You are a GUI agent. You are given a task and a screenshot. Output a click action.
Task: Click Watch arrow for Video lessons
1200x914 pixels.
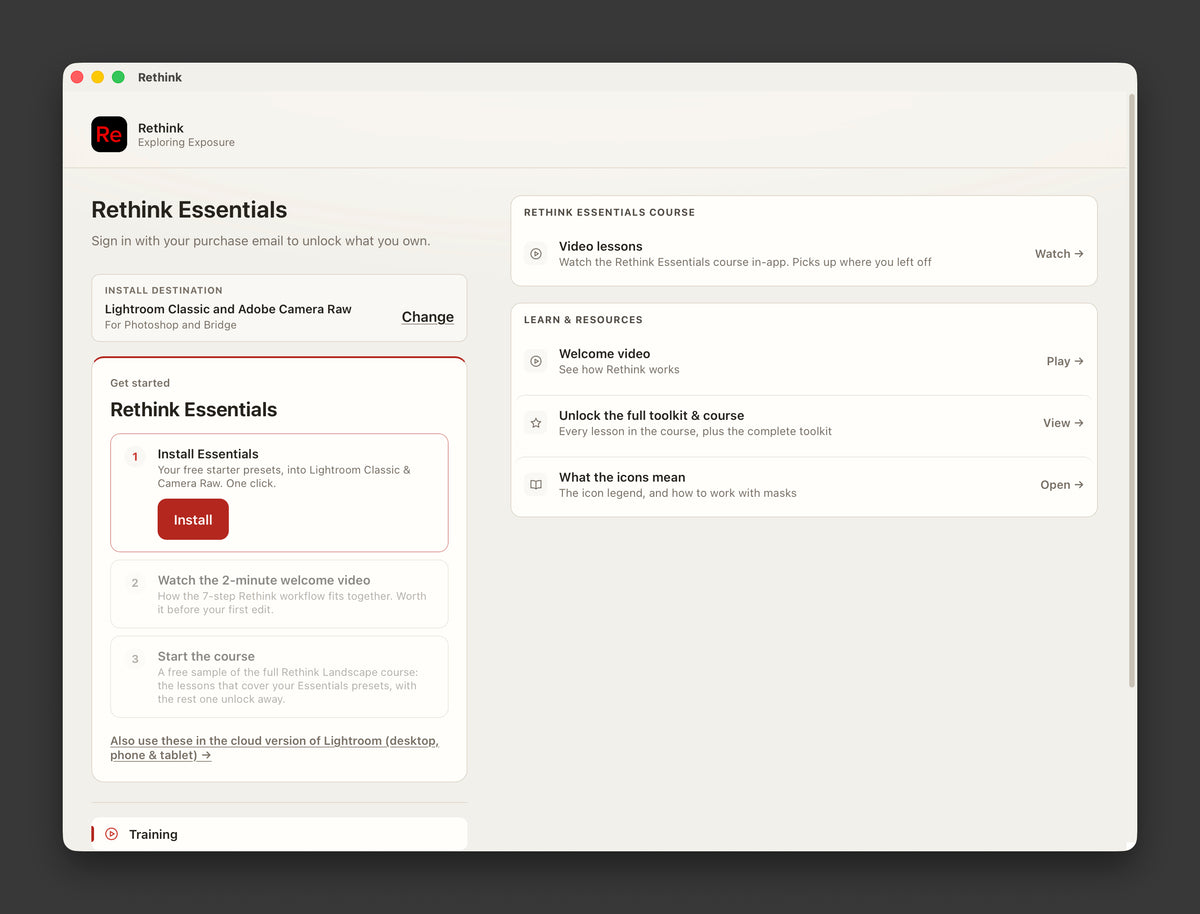1059,254
